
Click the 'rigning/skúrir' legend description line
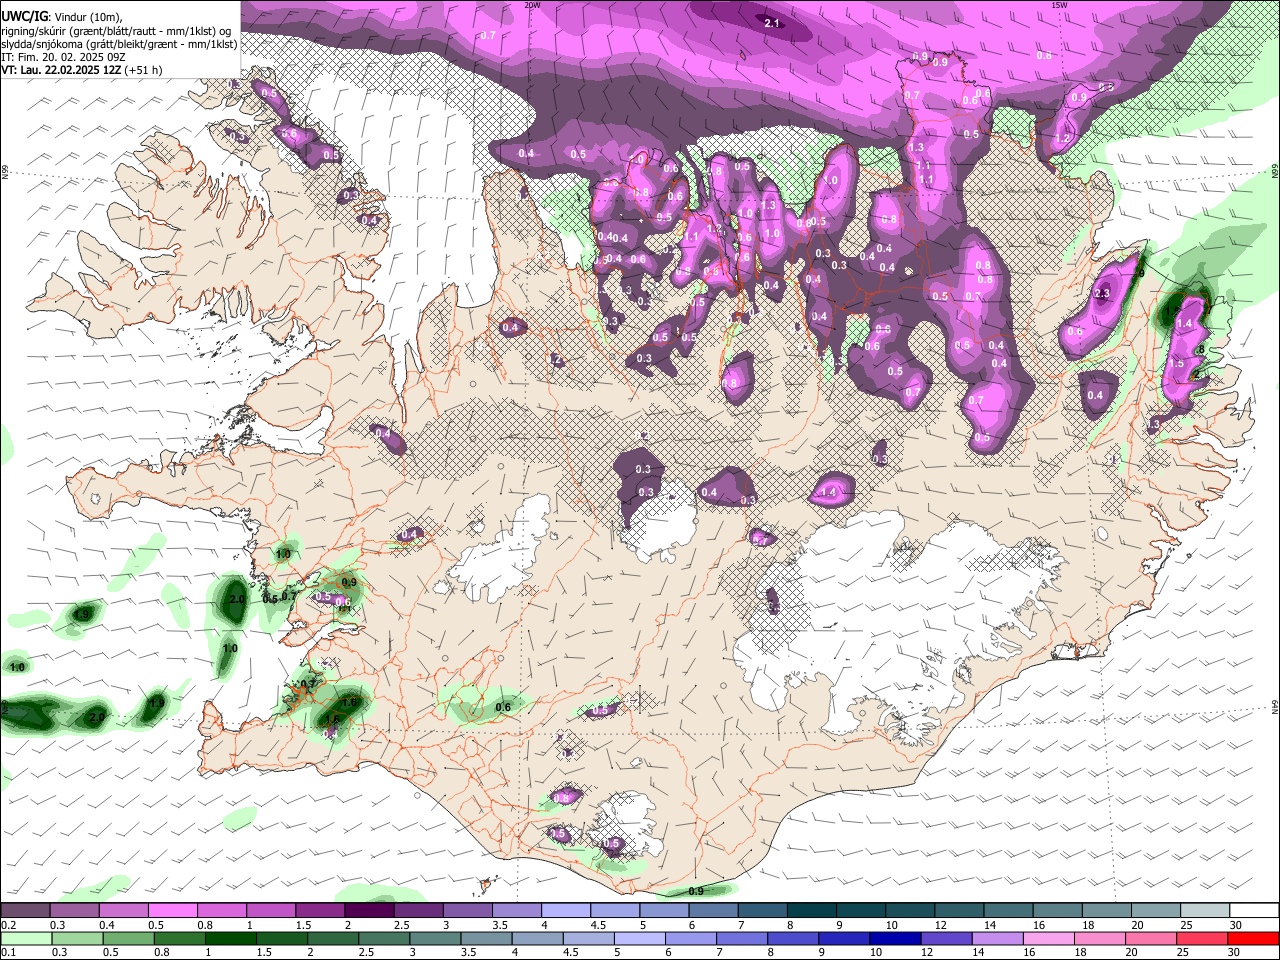[x=118, y=30]
